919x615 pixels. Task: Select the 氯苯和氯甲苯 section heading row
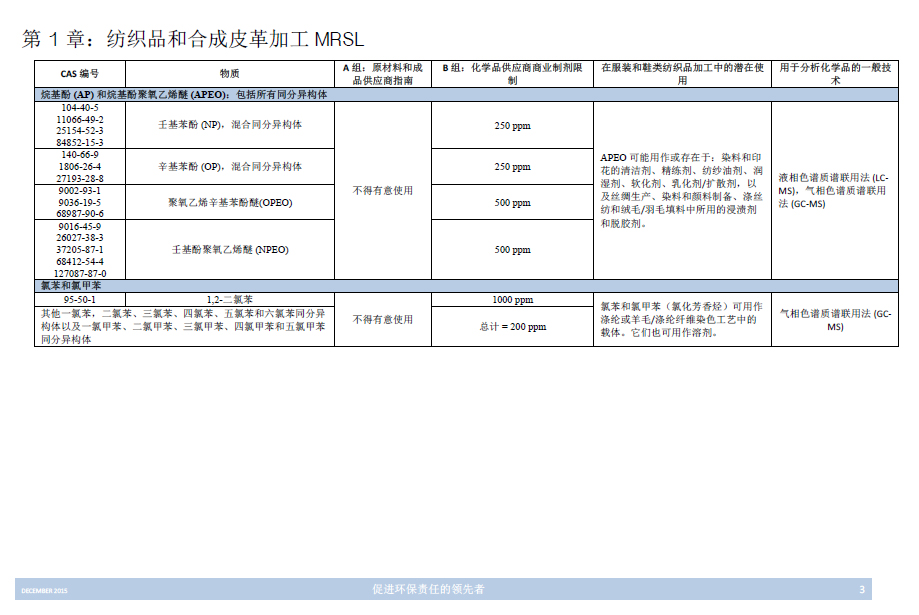[70, 286]
